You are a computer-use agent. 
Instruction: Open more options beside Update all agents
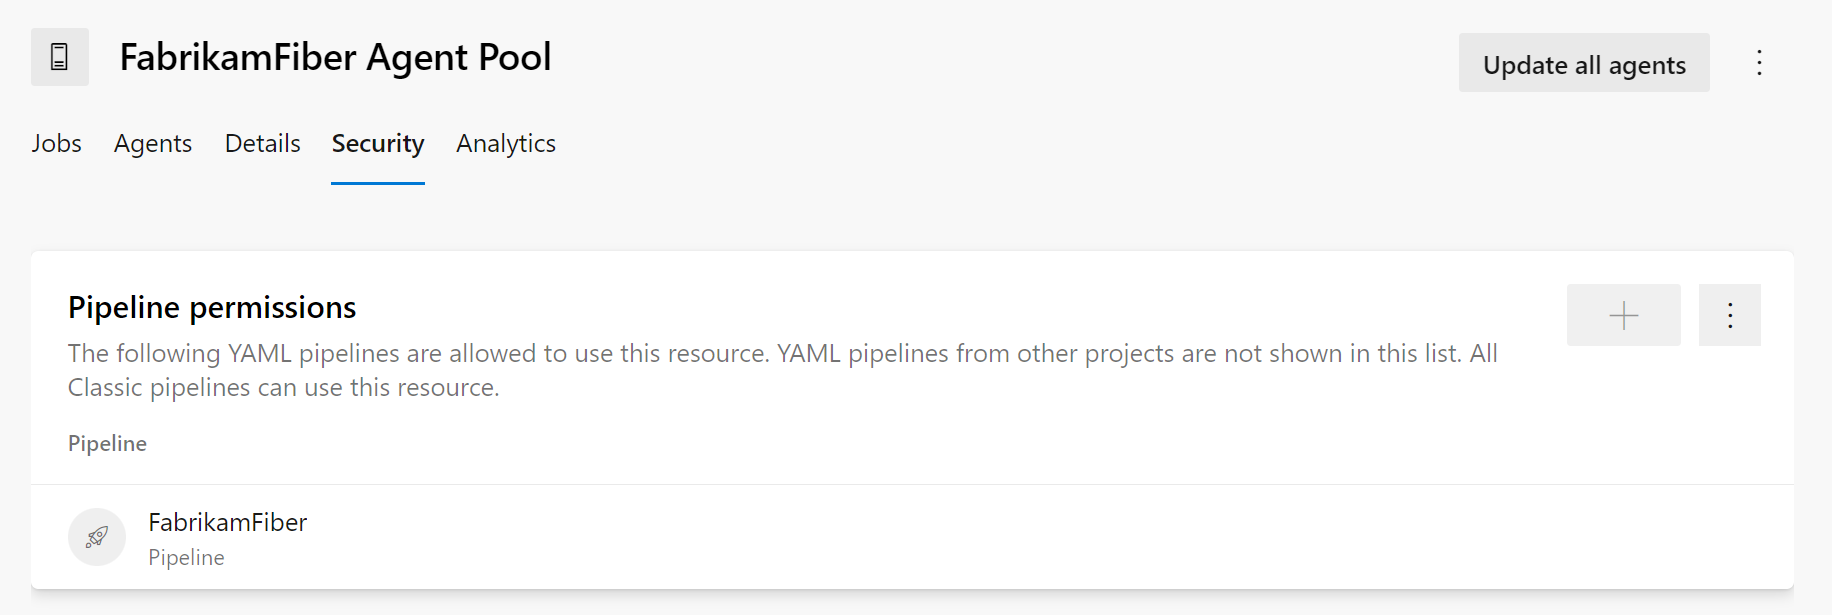(1759, 63)
